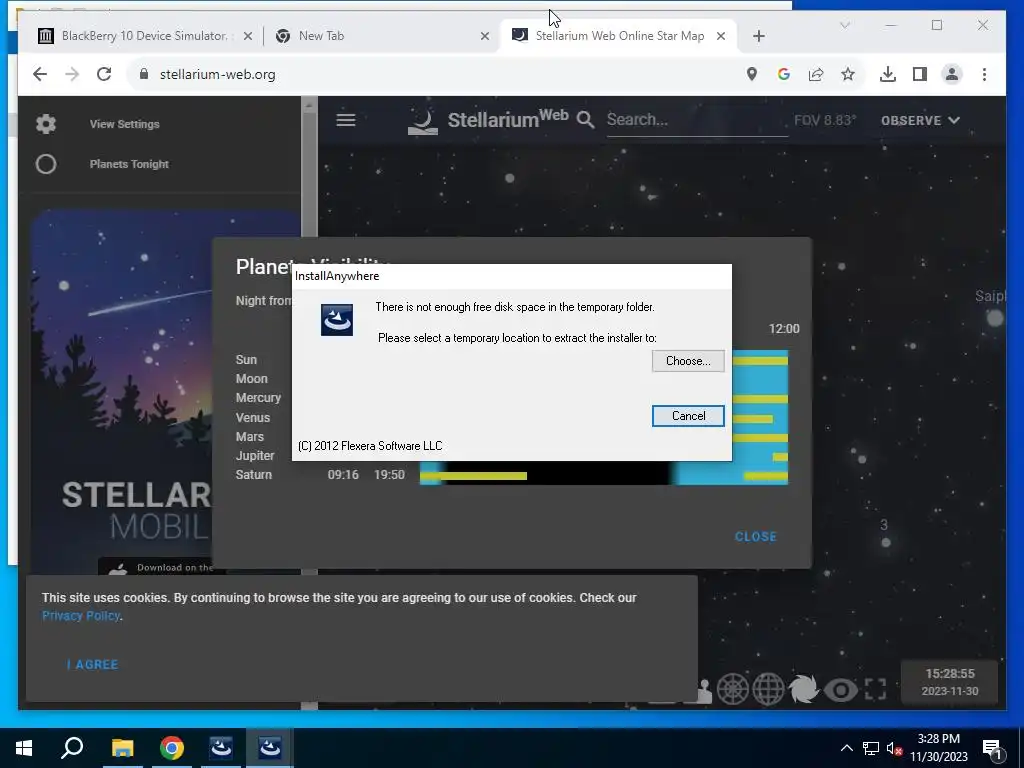Click the Stellarium Web crescent logo

click(423, 121)
